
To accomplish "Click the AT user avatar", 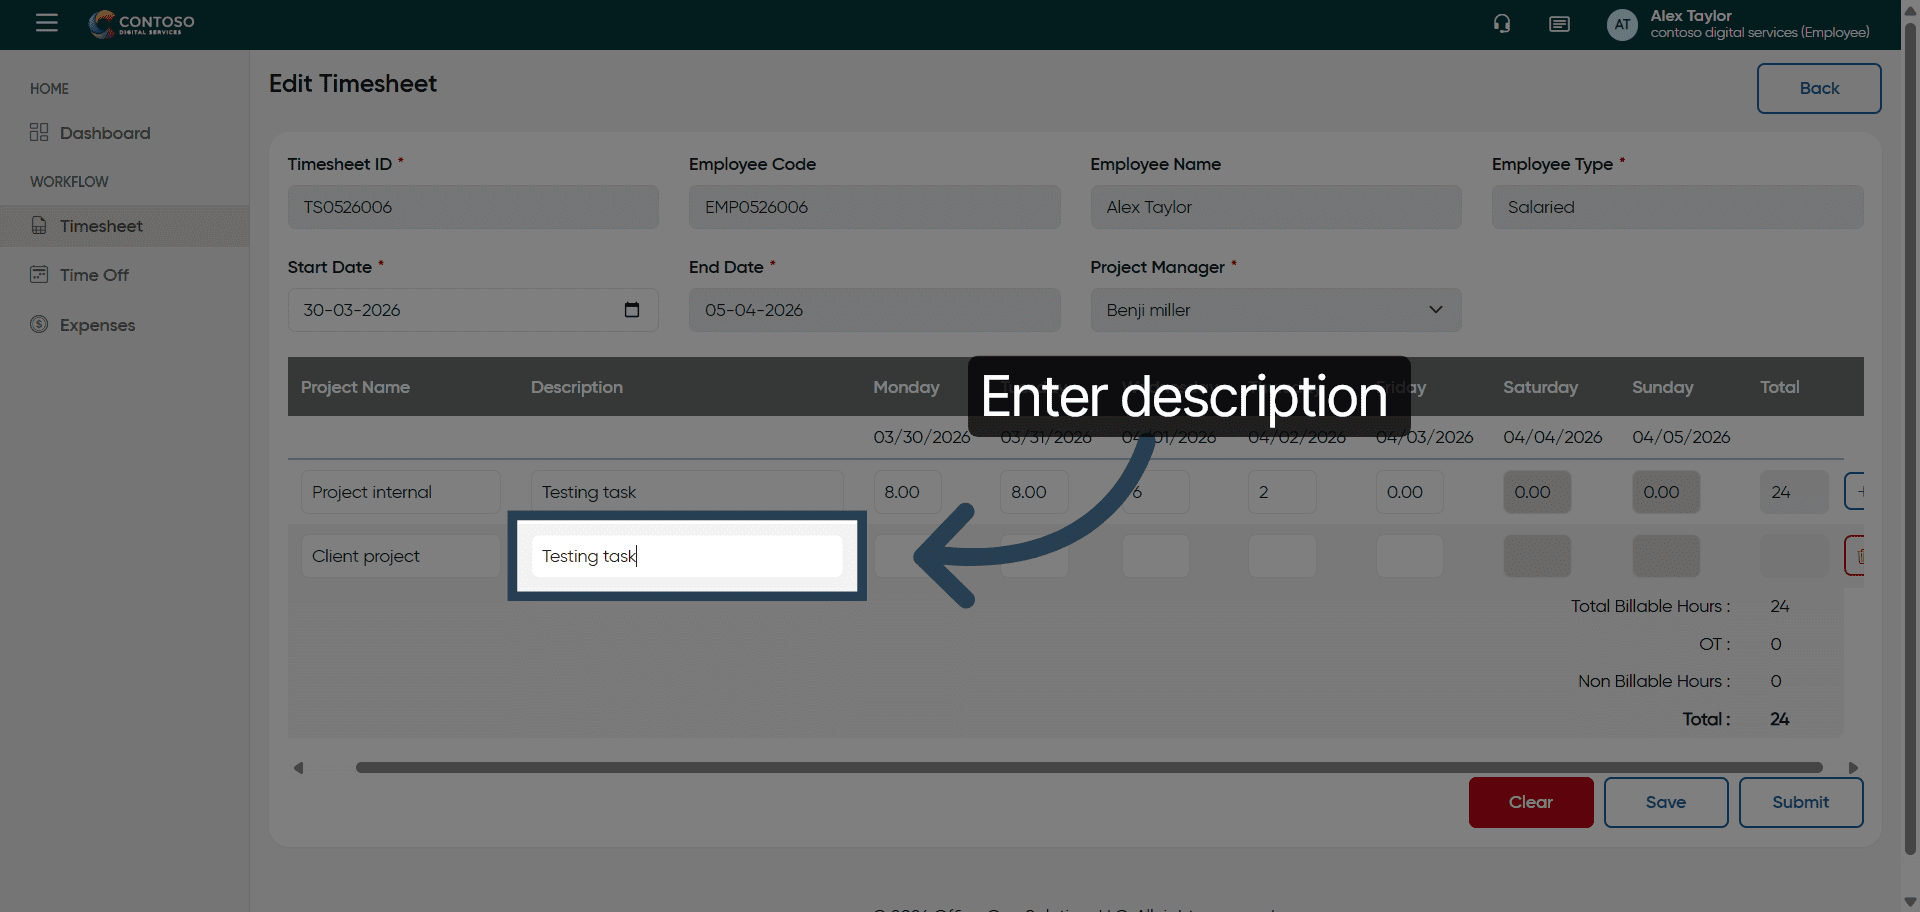I will (1621, 25).
